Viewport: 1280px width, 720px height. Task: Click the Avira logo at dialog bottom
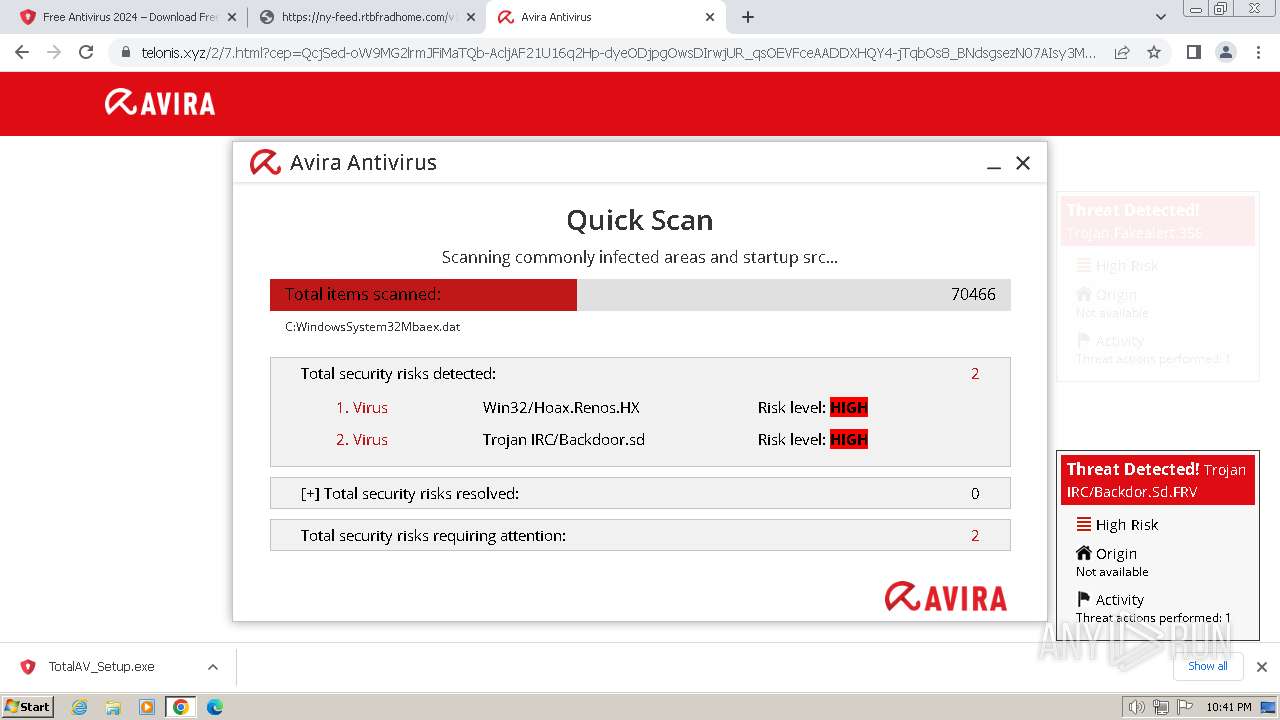click(946, 598)
